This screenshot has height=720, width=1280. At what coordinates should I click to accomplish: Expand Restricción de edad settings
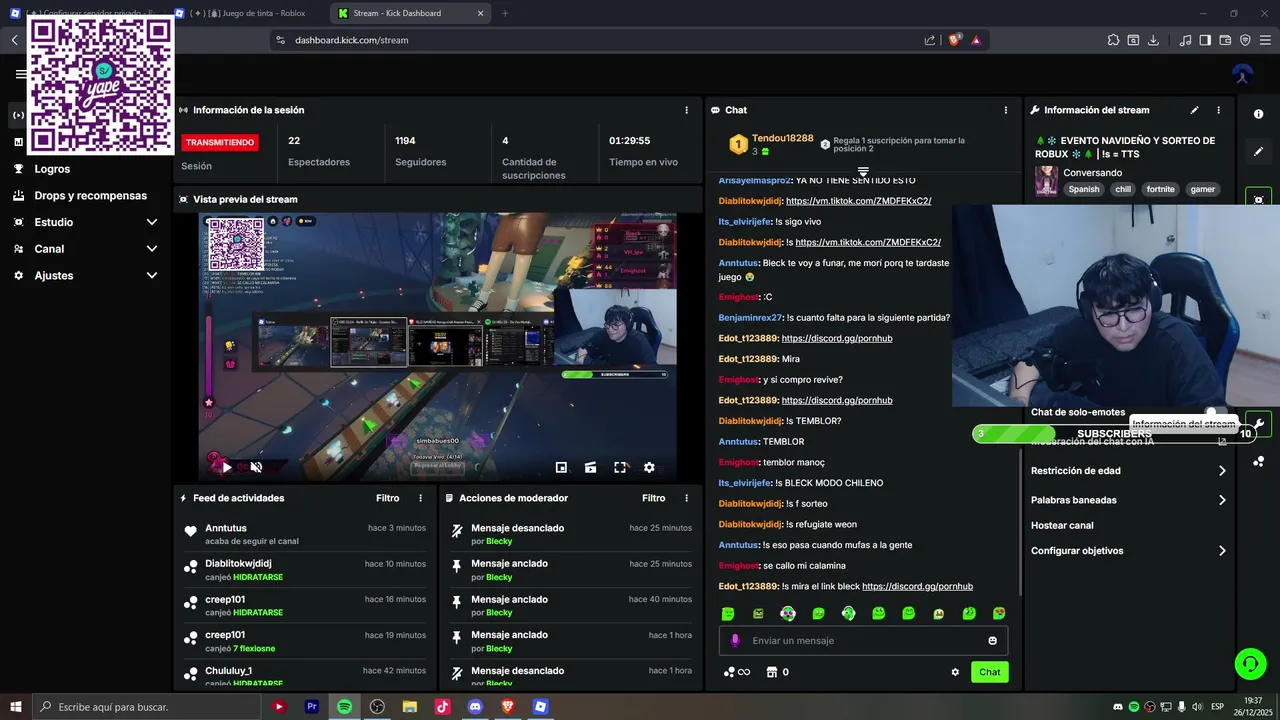1128,471
